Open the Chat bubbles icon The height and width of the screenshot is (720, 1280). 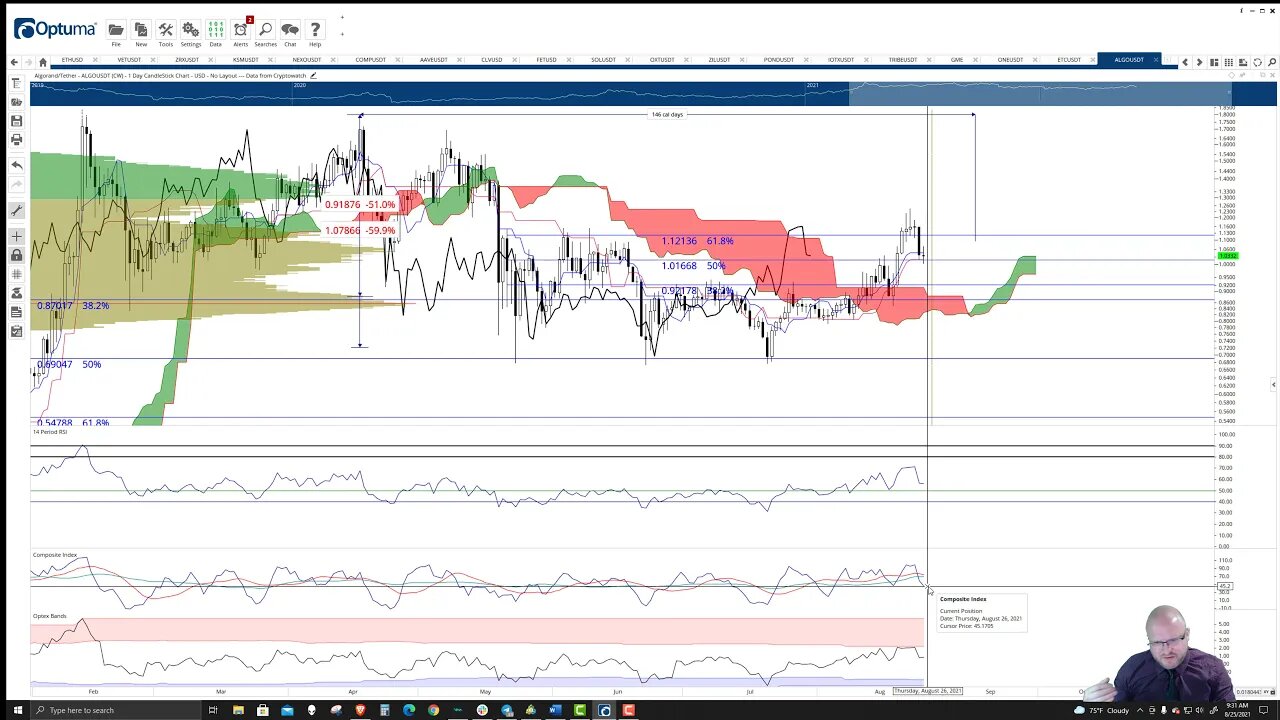click(x=290, y=31)
